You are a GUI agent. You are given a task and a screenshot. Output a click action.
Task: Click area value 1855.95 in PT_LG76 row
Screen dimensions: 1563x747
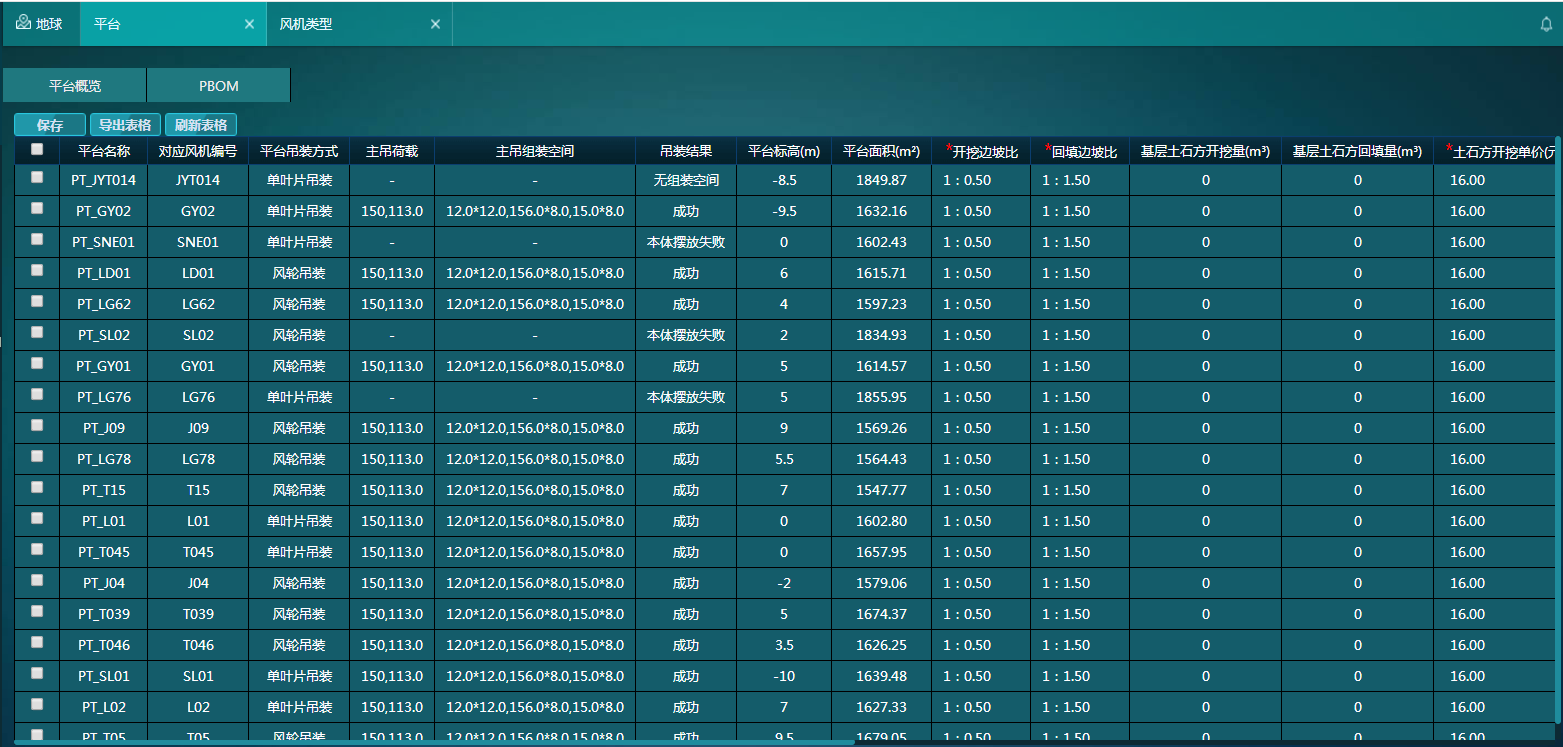[x=881, y=397]
